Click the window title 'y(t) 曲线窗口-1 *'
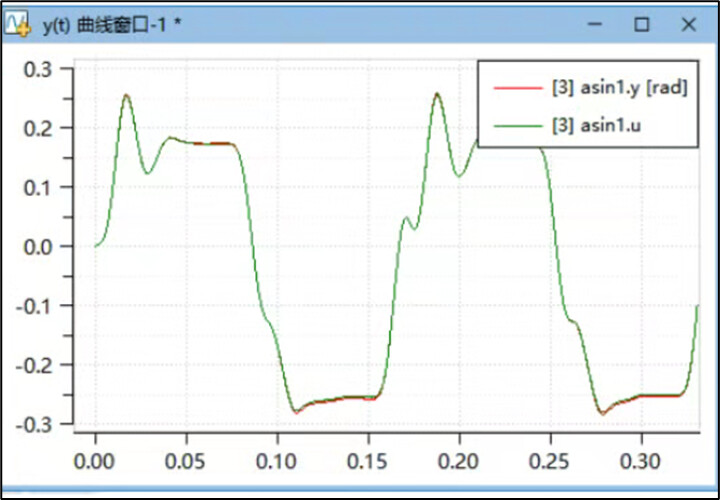 point(112,26)
